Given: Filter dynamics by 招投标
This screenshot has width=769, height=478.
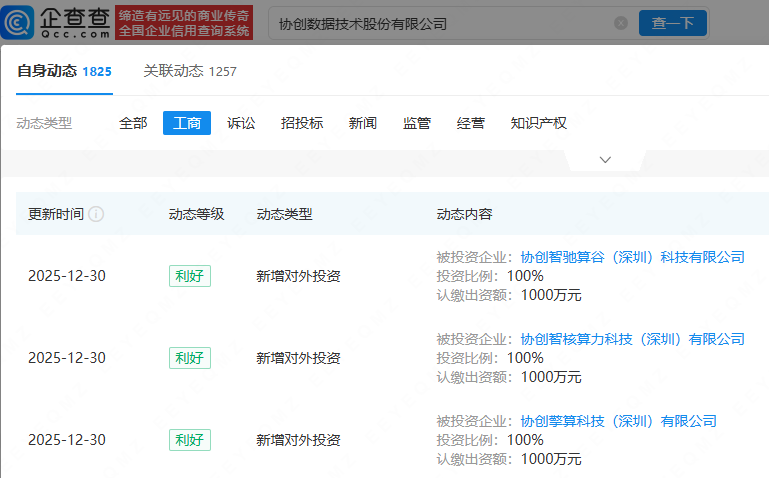Looking at the screenshot, I should 302,123.
